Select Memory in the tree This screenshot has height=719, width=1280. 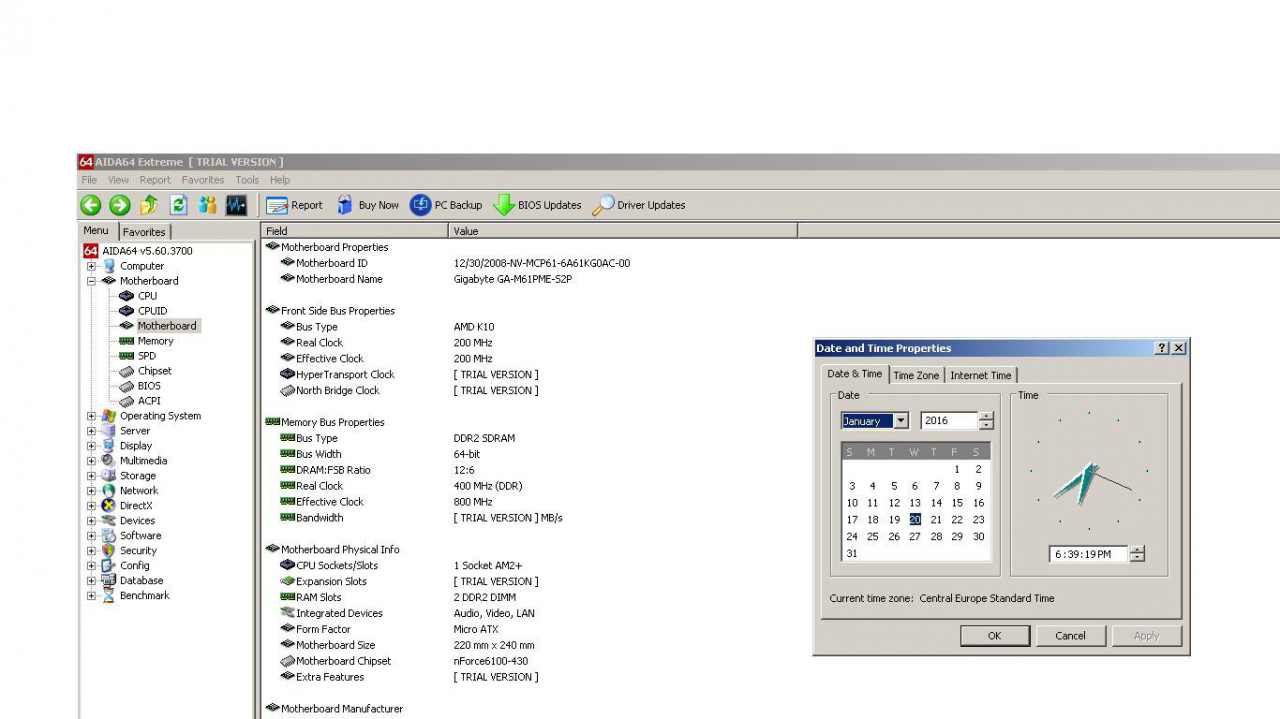pos(155,341)
